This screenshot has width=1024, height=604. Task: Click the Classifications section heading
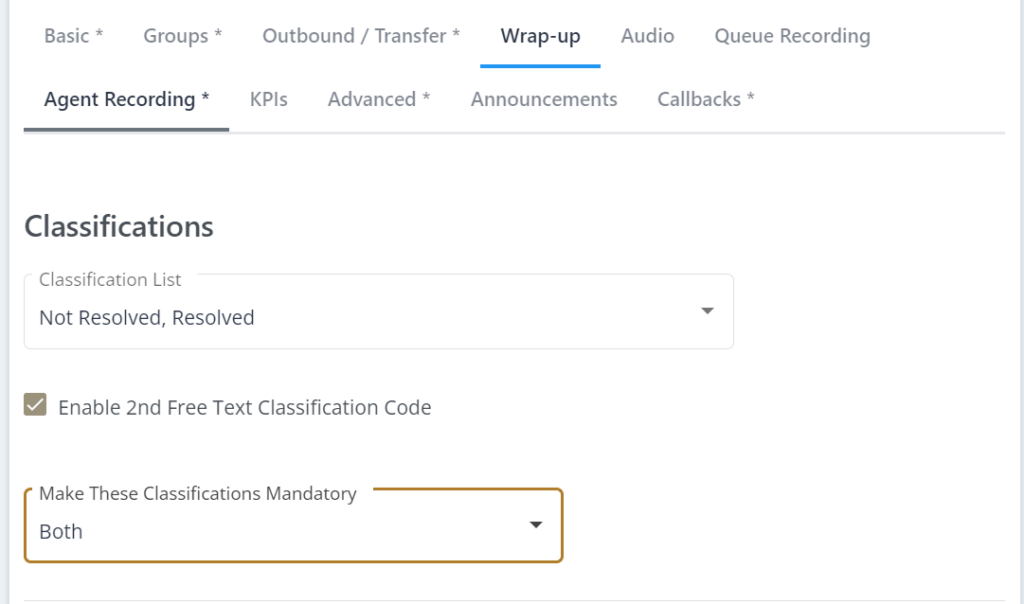coord(118,226)
